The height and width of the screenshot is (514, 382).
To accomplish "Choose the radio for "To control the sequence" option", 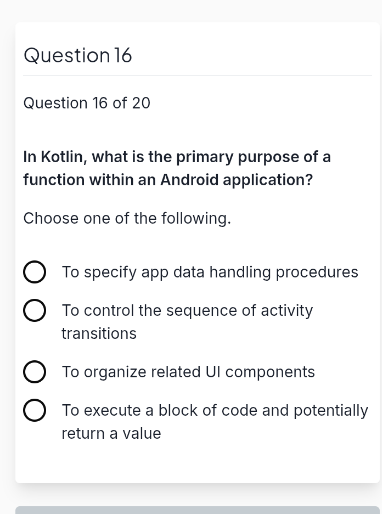I will pyautogui.click(x=35, y=310).
